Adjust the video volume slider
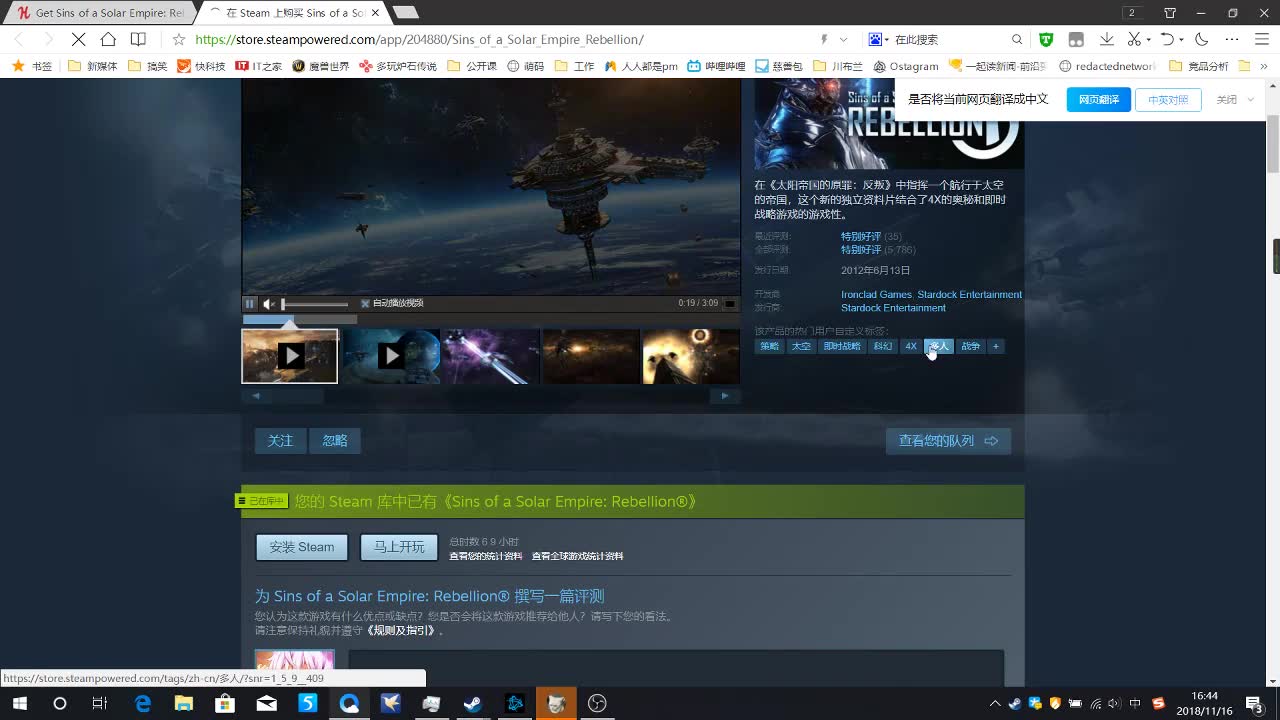 pos(315,304)
